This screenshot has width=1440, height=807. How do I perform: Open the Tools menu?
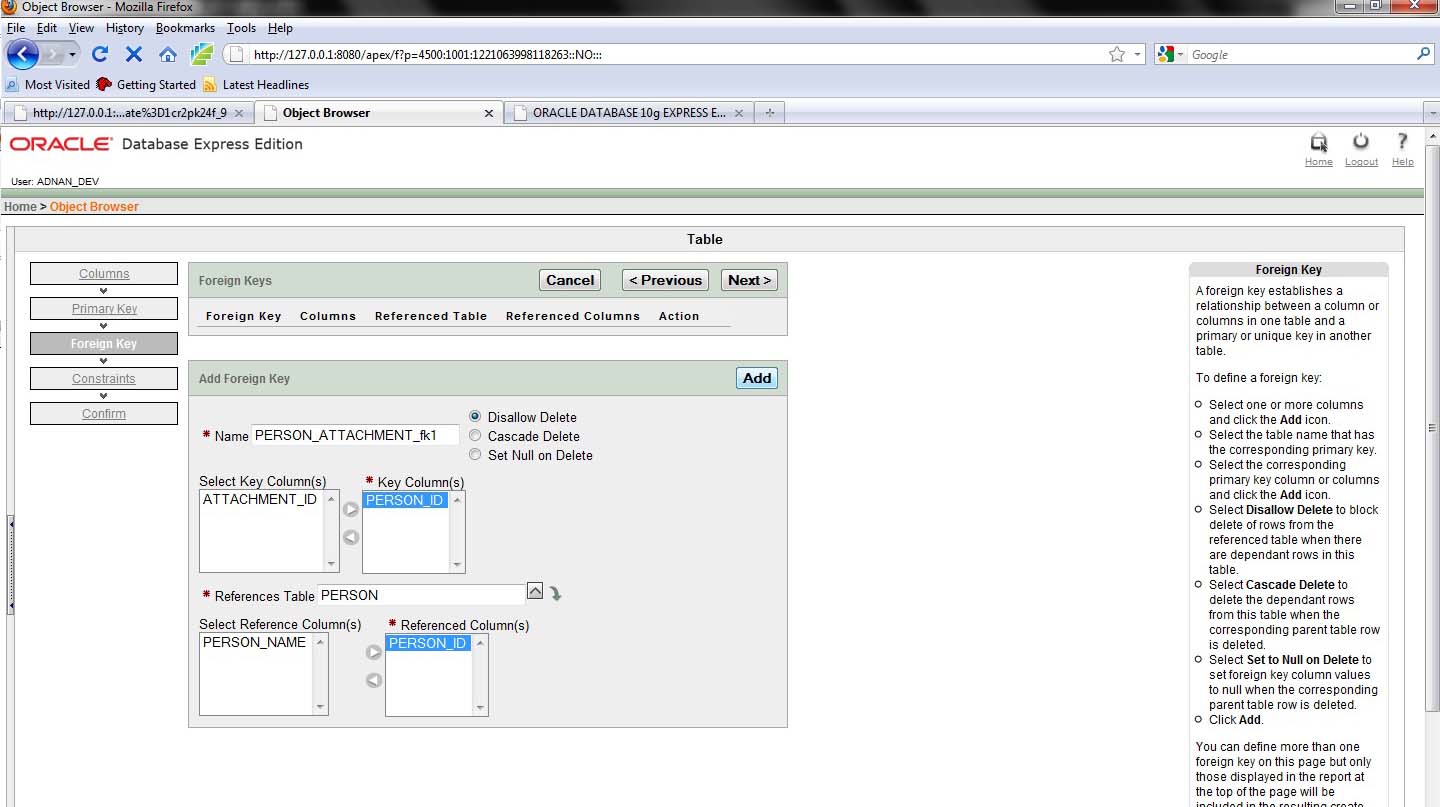(241, 28)
